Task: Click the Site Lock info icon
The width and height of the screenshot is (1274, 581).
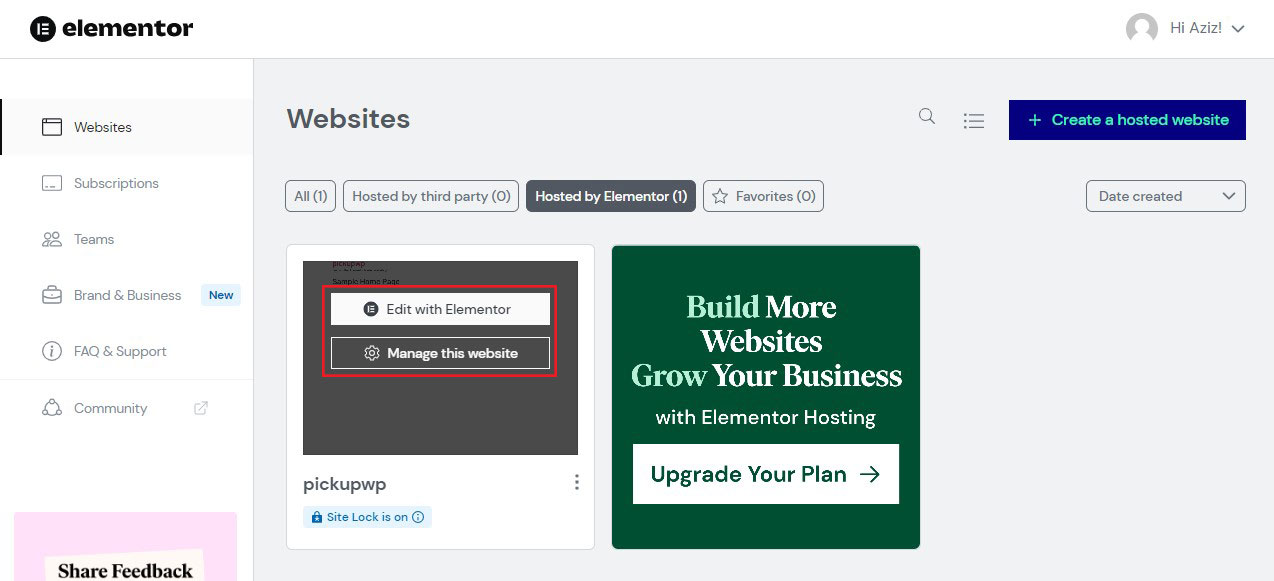Action: point(418,517)
